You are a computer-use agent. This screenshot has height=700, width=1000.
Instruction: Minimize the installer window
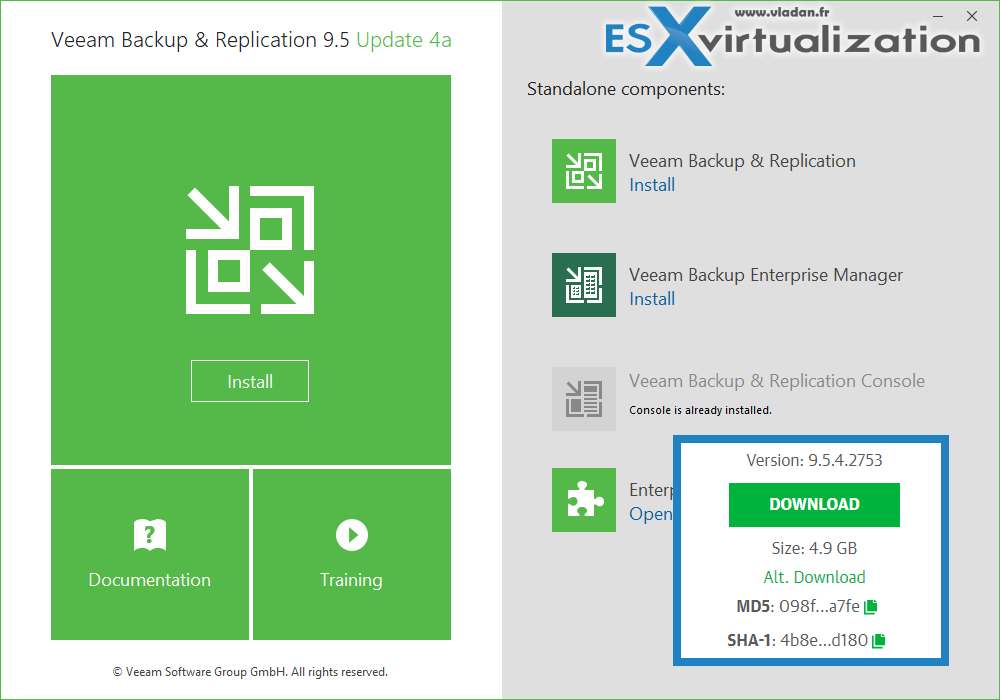[x=938, y=17]
